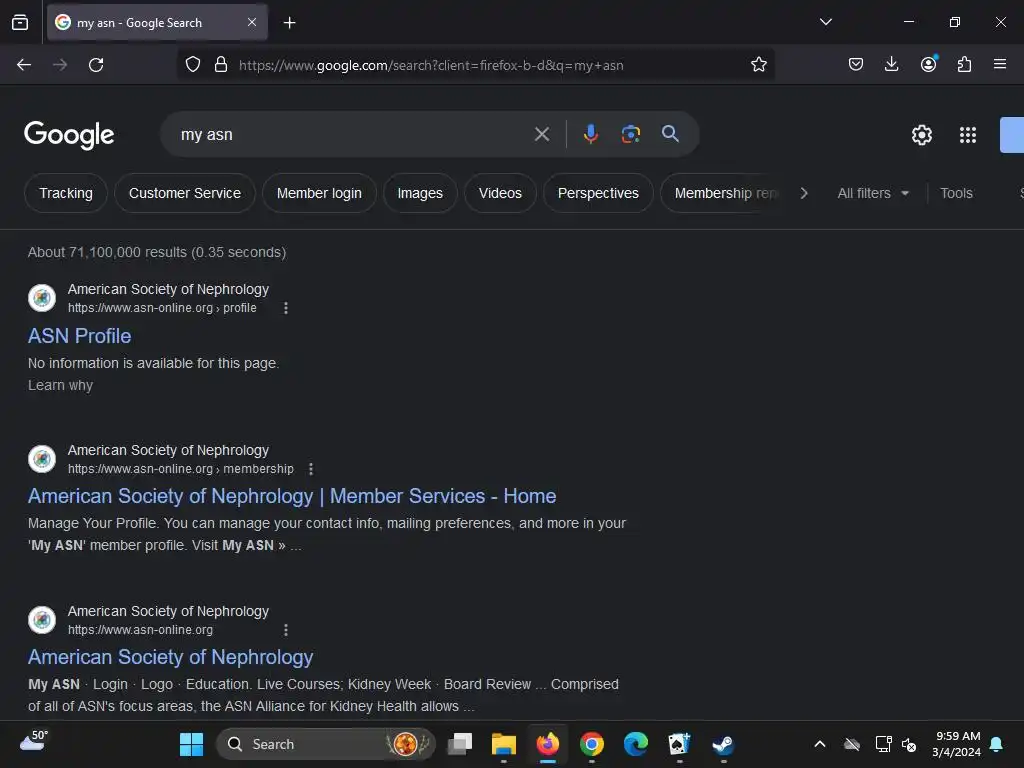Open the extensions puzzle icon
Screen dimensions: 1024x768
tap(964, 64)
